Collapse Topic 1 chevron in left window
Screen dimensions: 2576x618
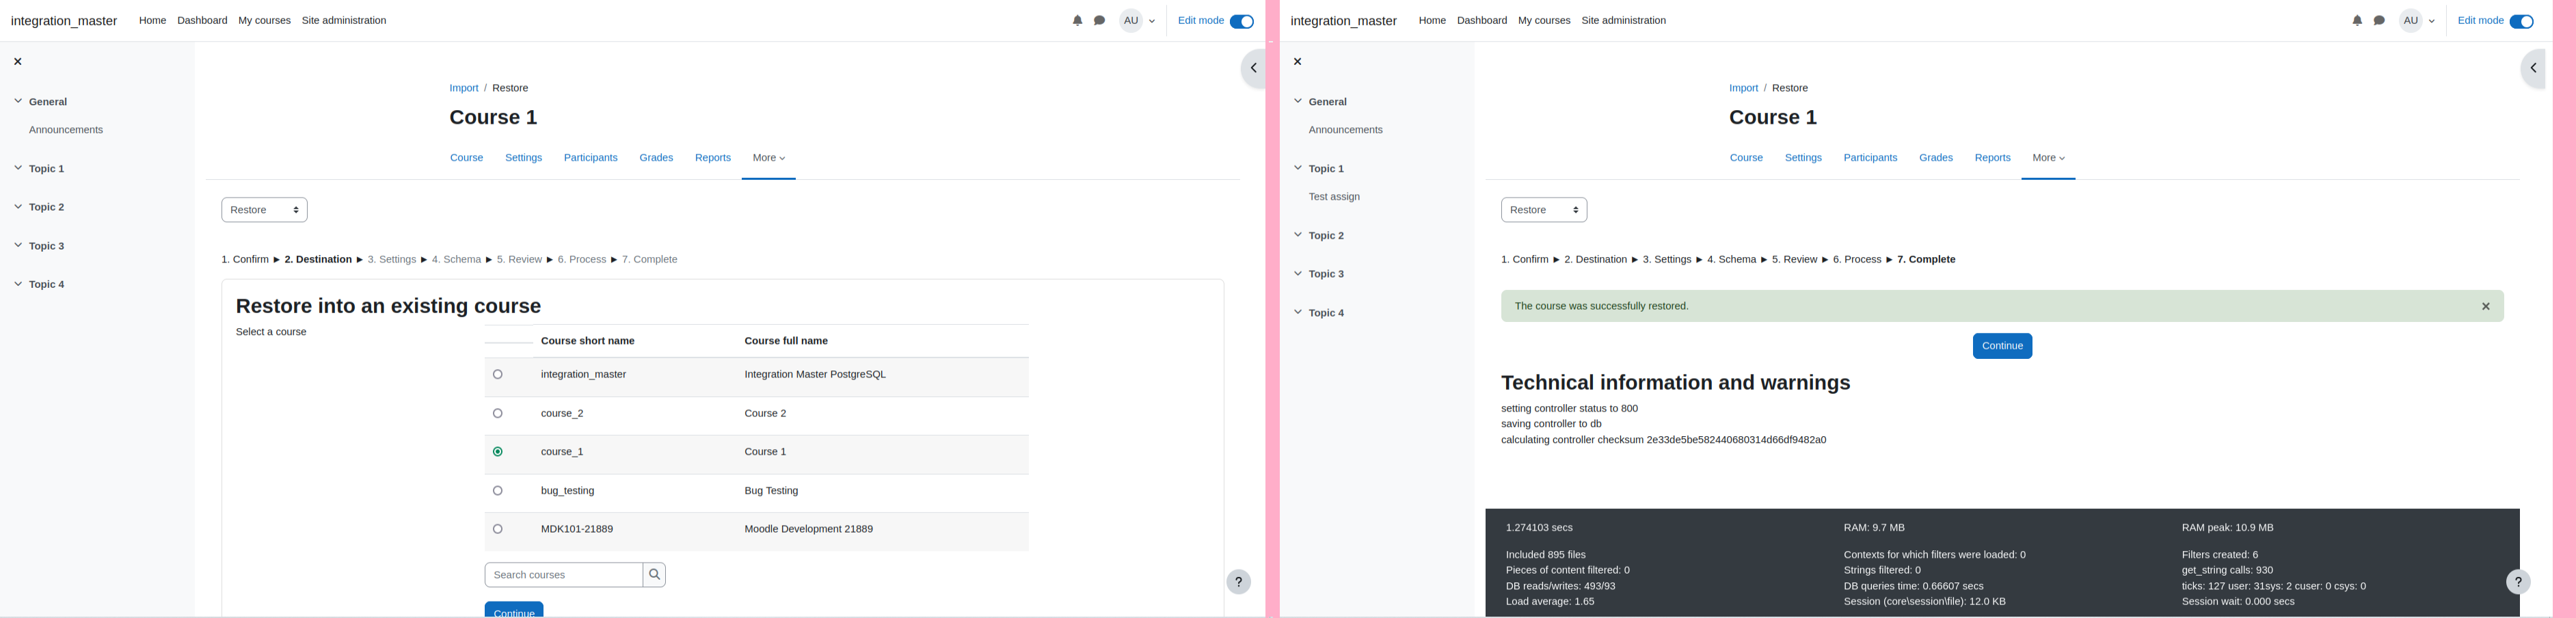click(x=18, y=168)
